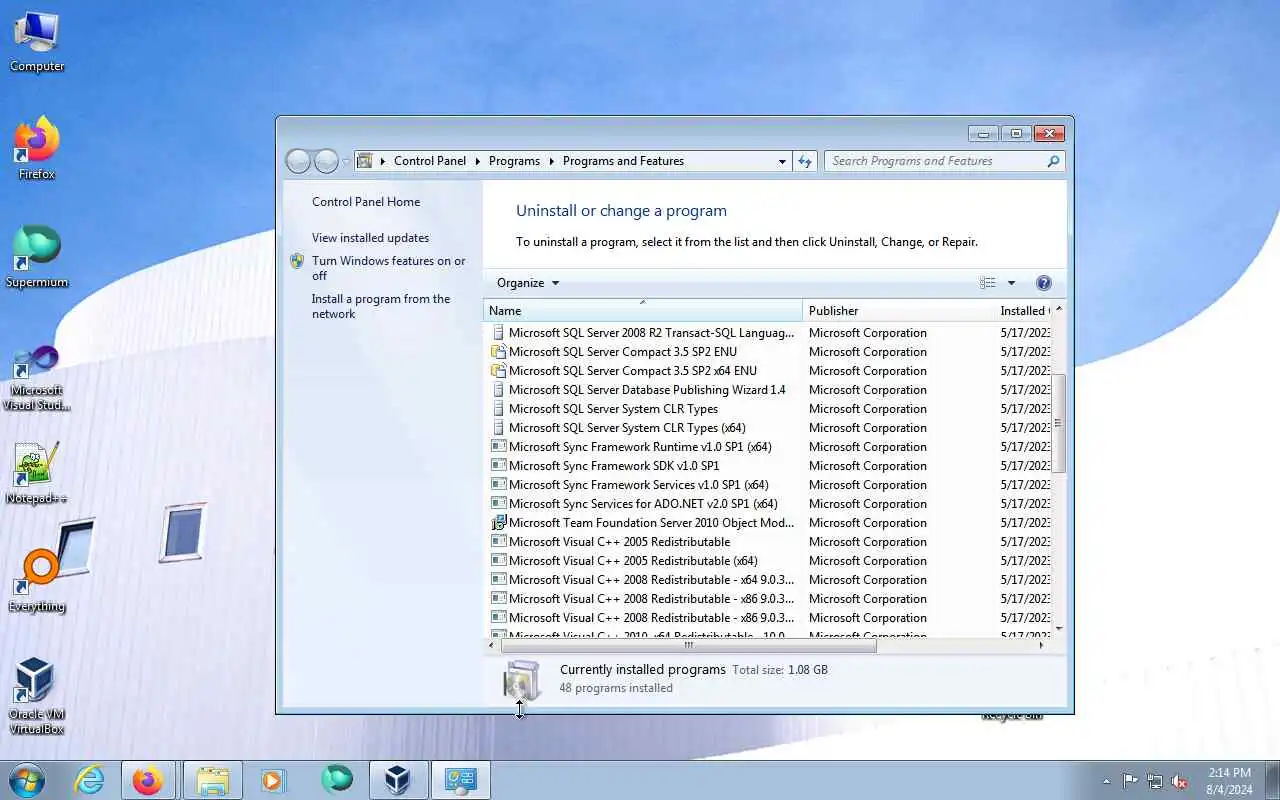The image size is (1280, 800).
Task: Open the Windows Start menu
Action: [27, 780]
